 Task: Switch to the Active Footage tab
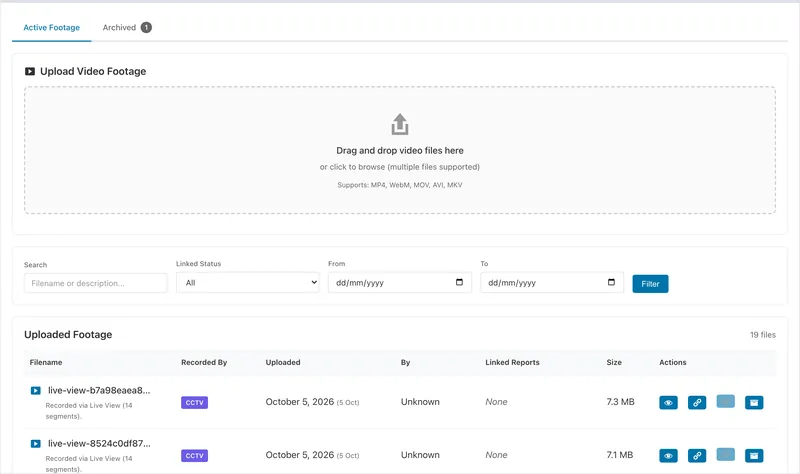coord(52,28)
